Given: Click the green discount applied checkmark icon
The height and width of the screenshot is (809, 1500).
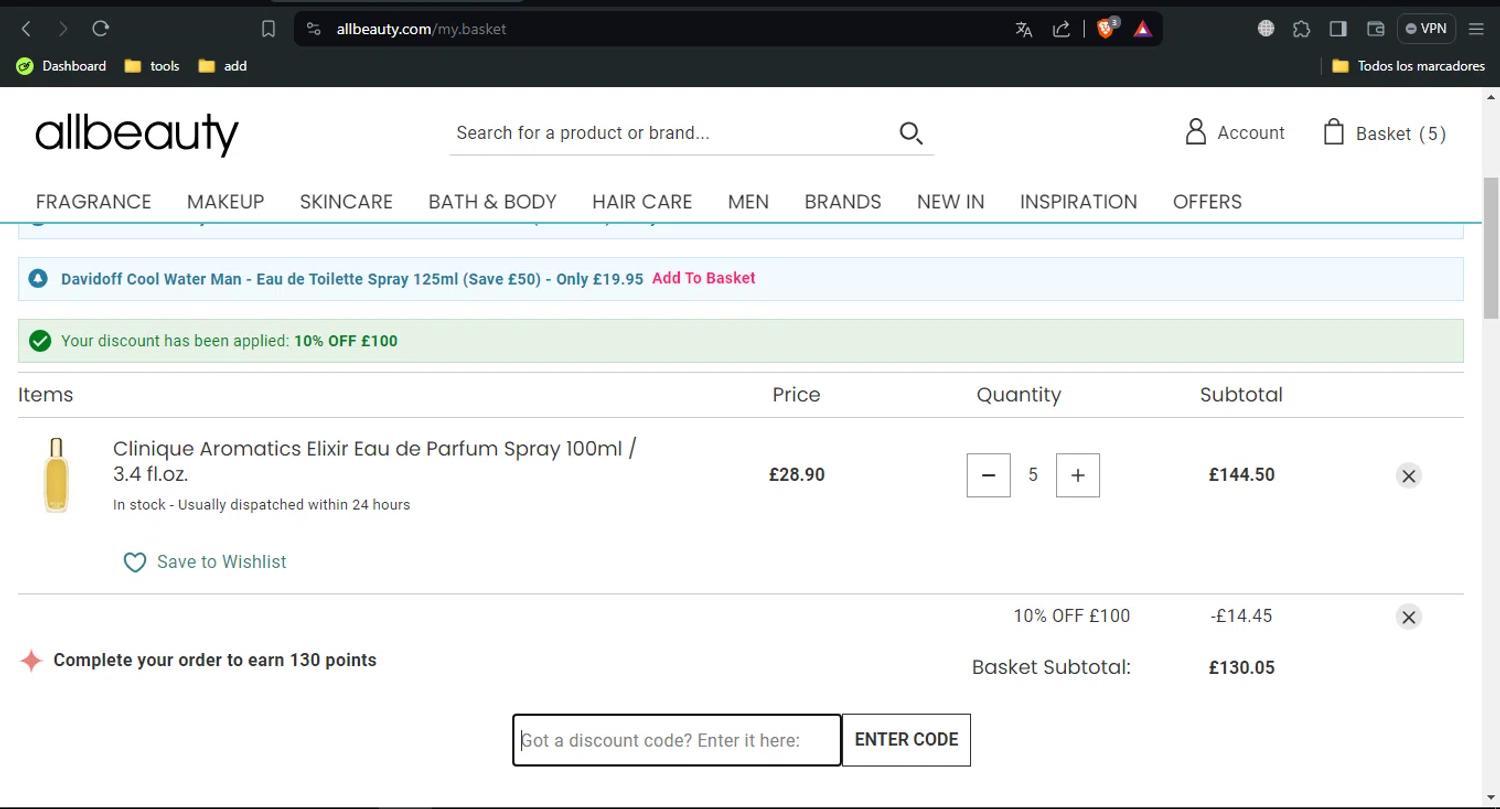Looking at the screenshot, I should [40, 341].
